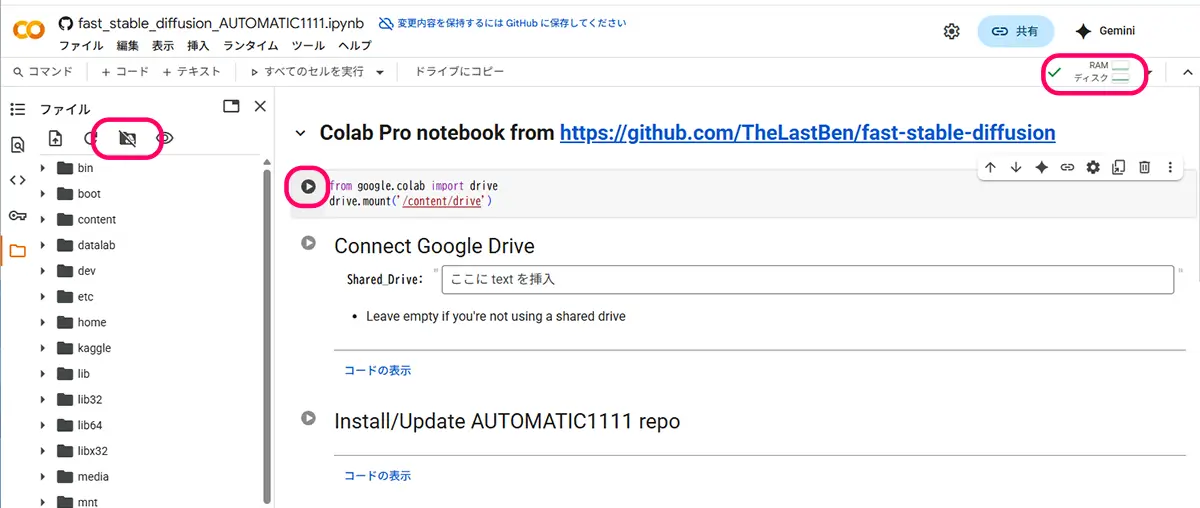Open the runtime connection dropdown arrow
Screen dimensions: 1200x508
click(1151, 72)
